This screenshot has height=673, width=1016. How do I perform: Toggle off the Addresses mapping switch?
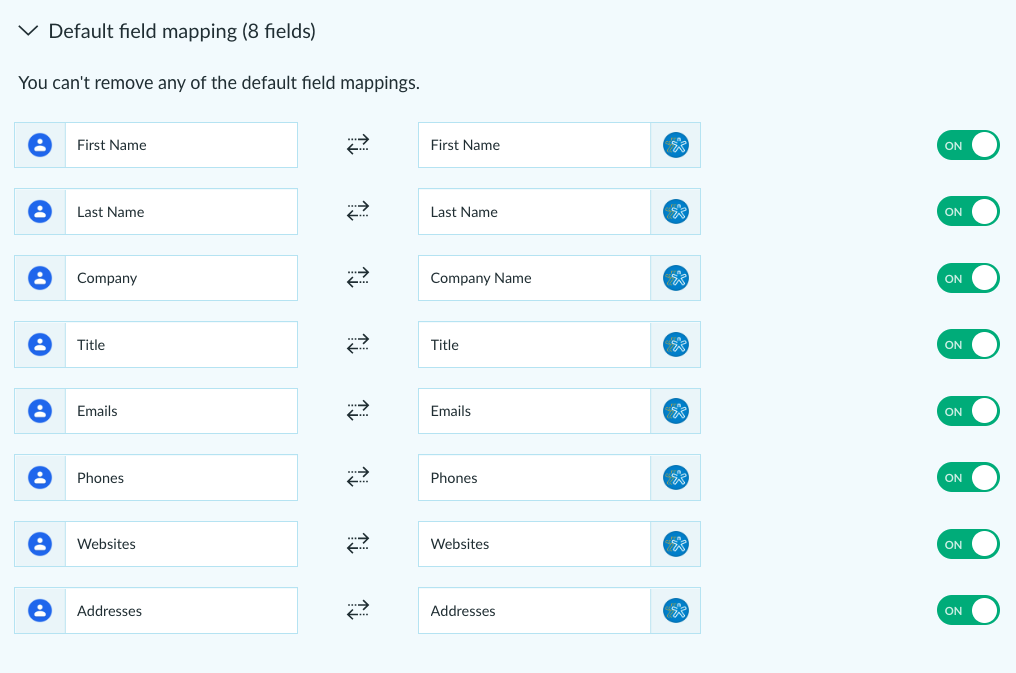point(968,610)
